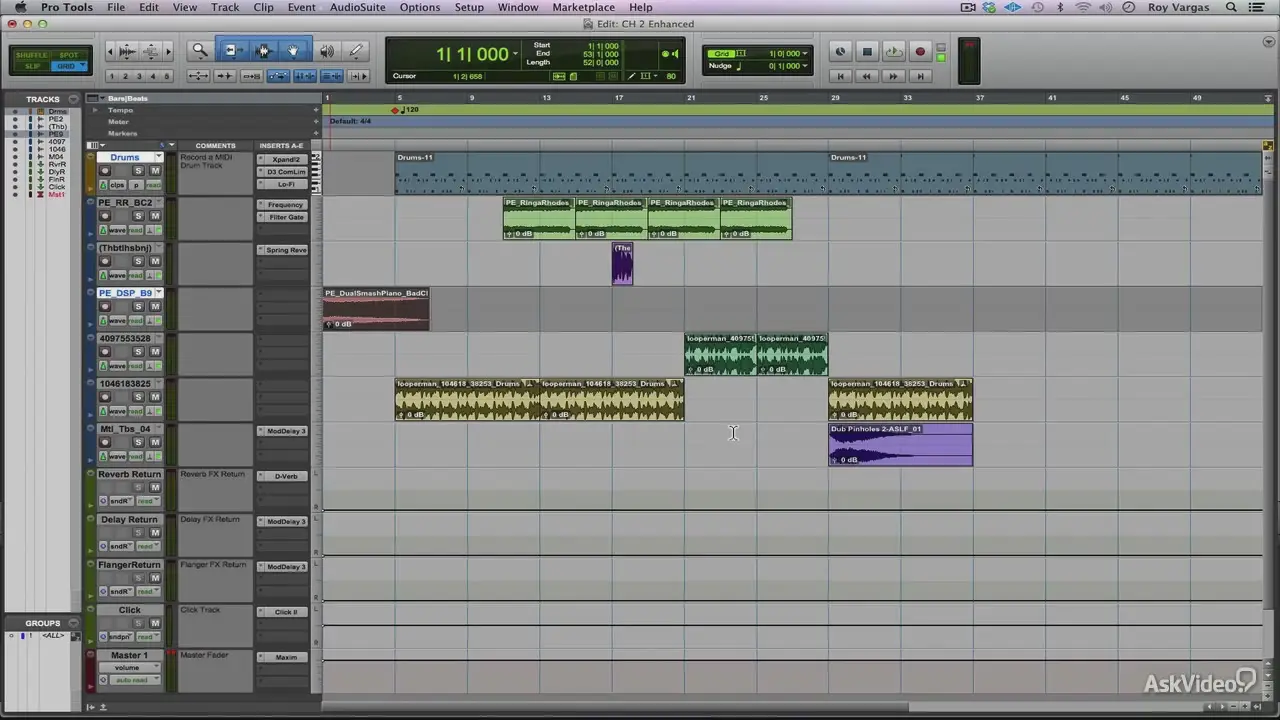Click zoom preset 3 button
The height and width of the screenshot is (720, 1280).
click(139, 76)
